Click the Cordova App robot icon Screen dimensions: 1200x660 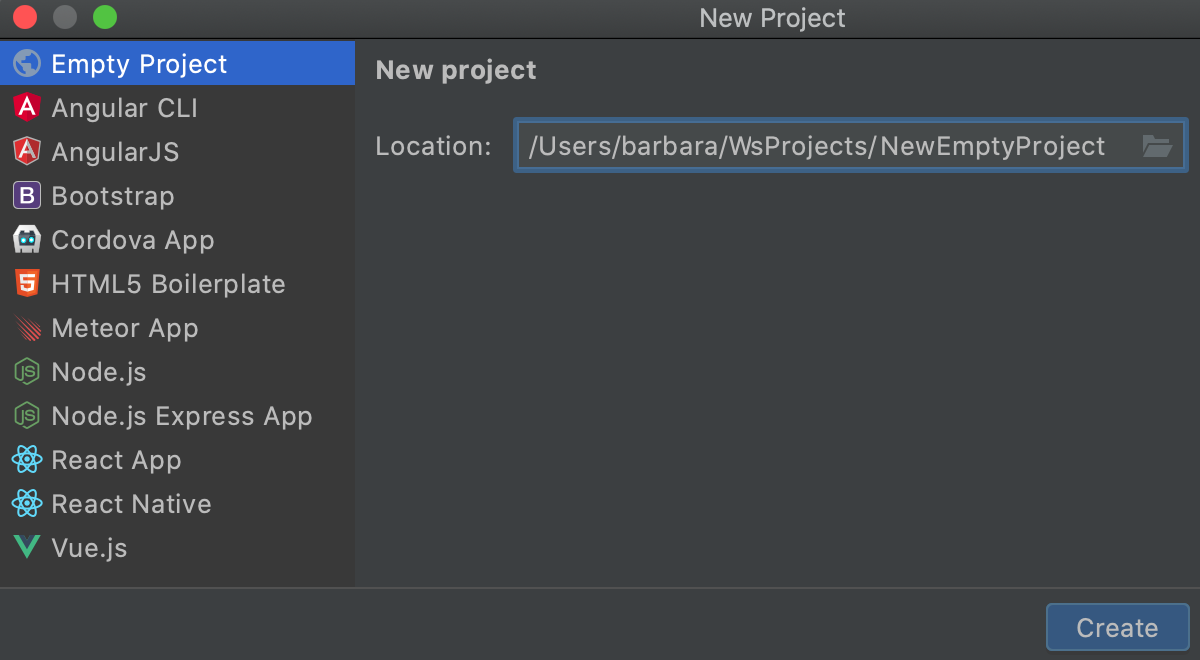[x=27, y=240]
